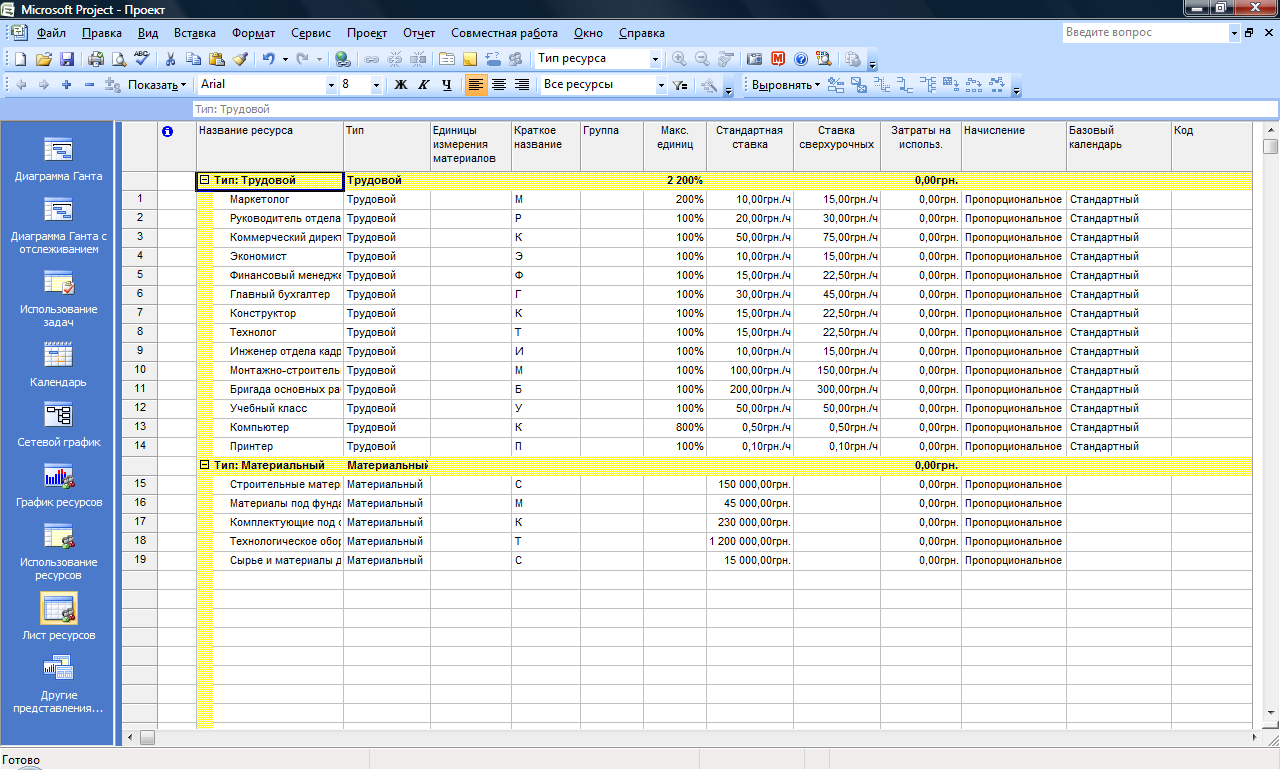Toggle underline Ч formatting
Screen dimensions: 1280x770
tap(447, 85)
